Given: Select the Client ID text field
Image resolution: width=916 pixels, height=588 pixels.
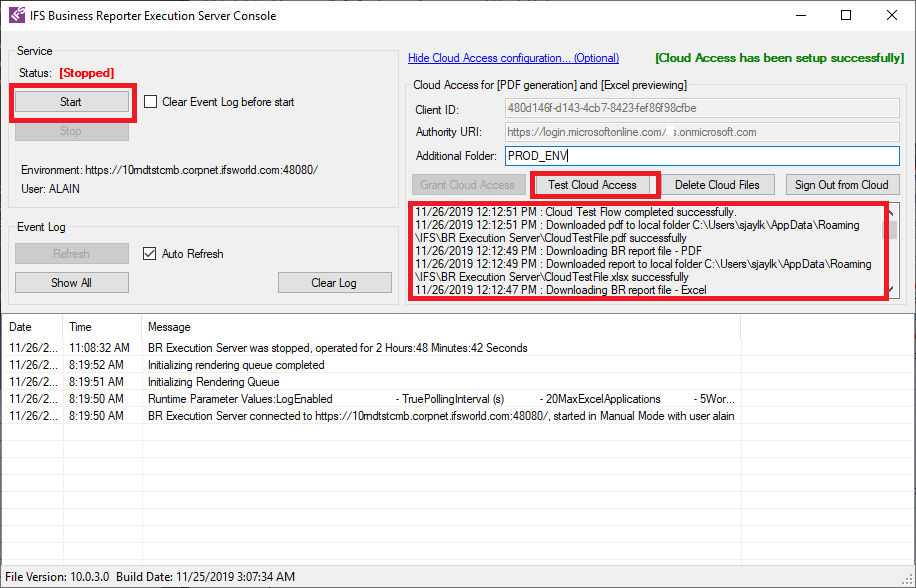Looking at the screenshot, I should 702,108.
